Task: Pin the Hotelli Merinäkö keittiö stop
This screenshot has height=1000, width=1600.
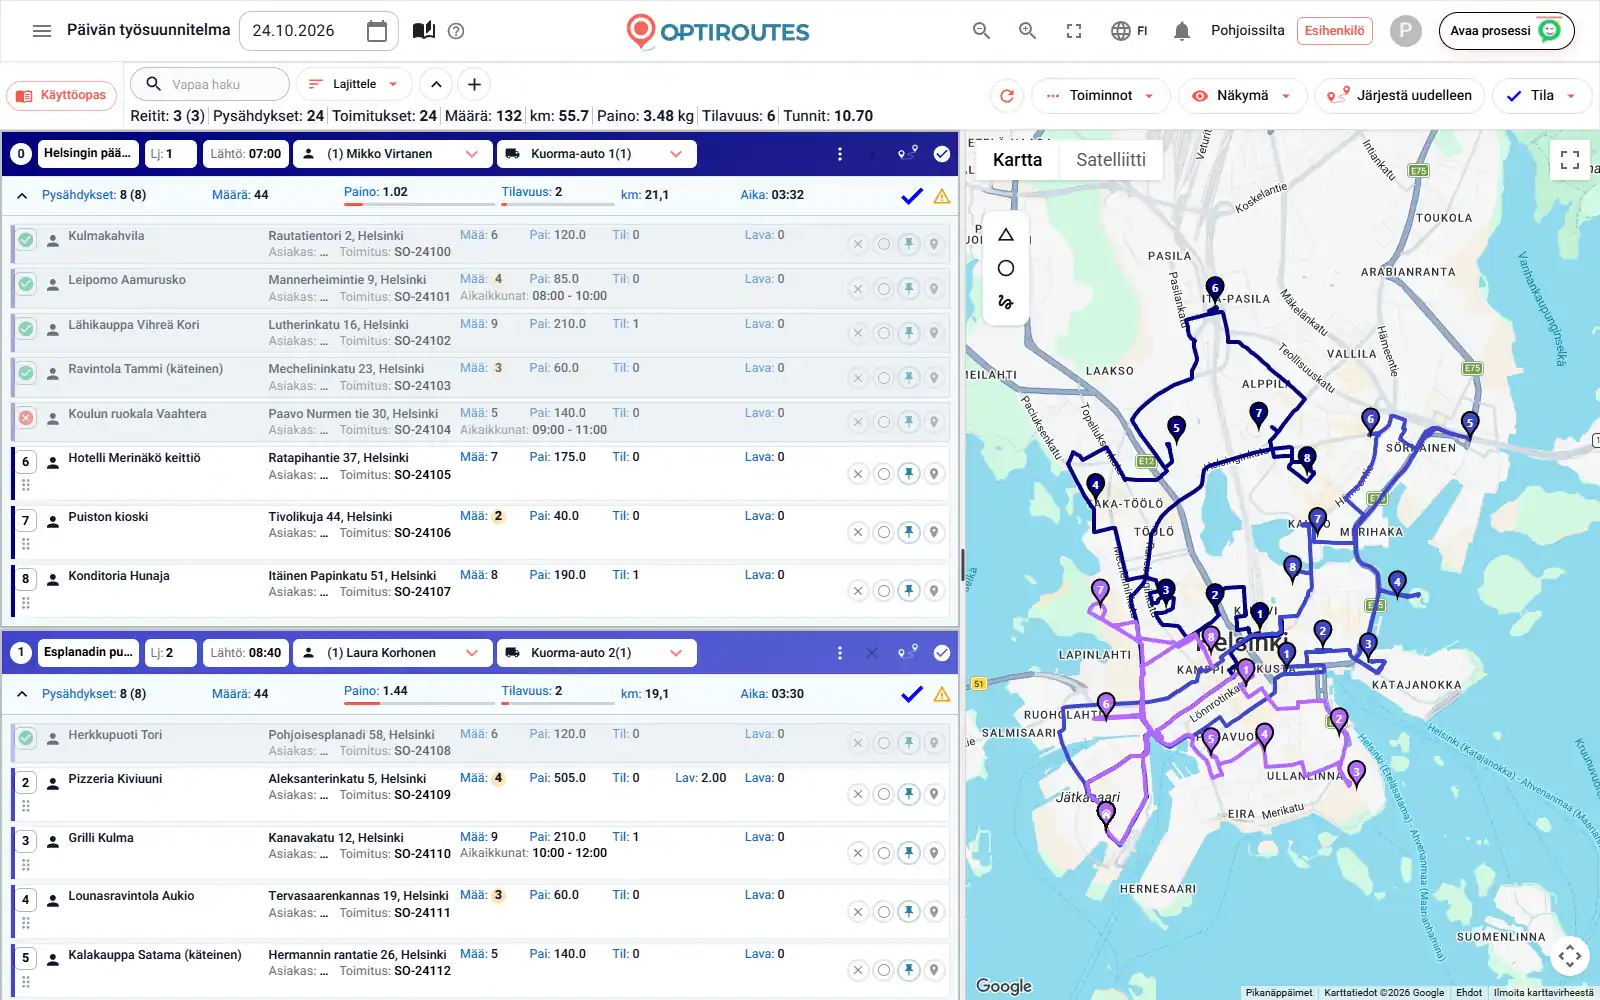Action: [909, 474]
